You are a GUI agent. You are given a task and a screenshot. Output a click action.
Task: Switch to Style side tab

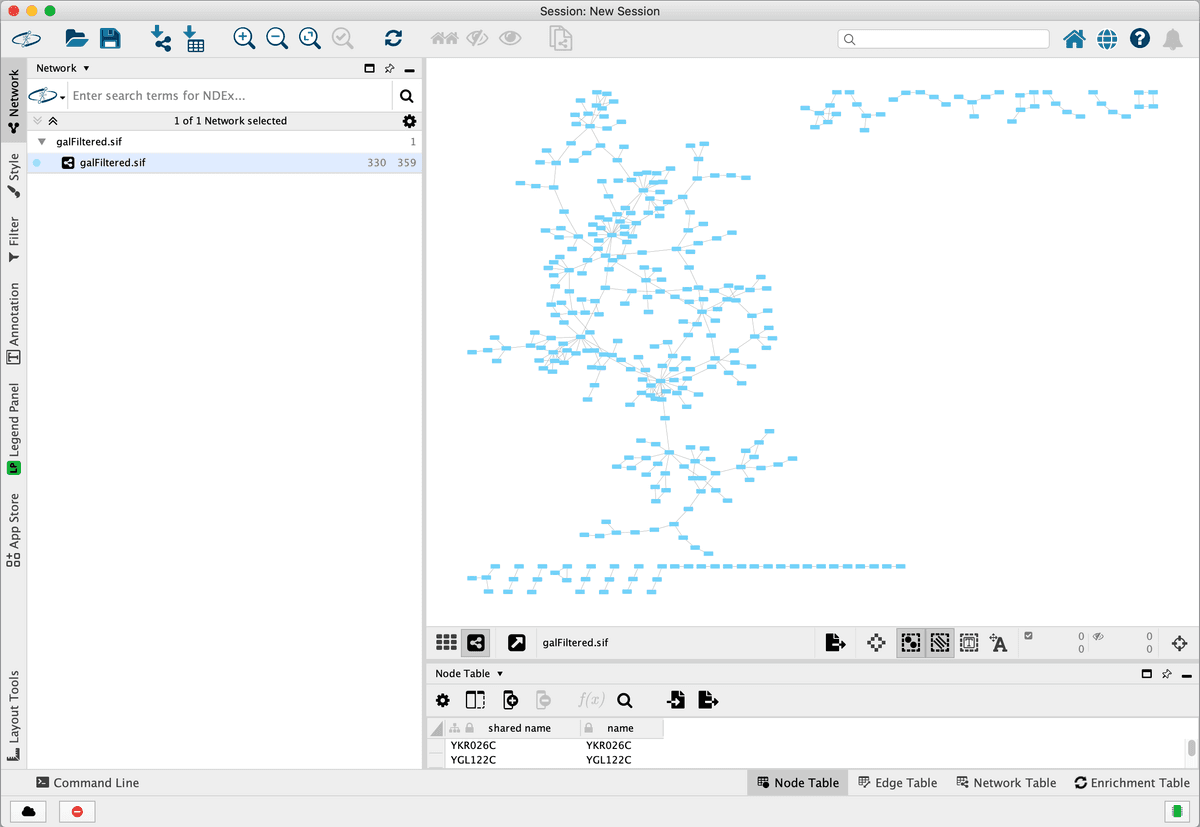(13, 174)
